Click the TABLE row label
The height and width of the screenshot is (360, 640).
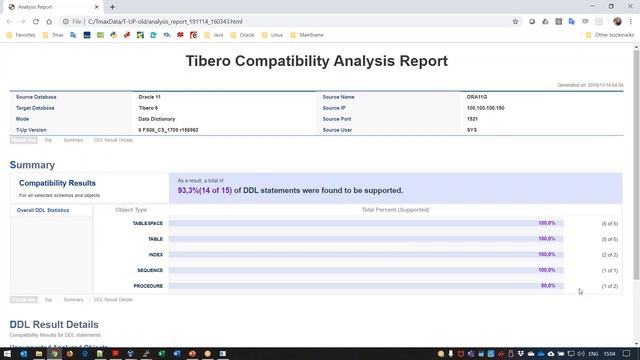(156, 239)
